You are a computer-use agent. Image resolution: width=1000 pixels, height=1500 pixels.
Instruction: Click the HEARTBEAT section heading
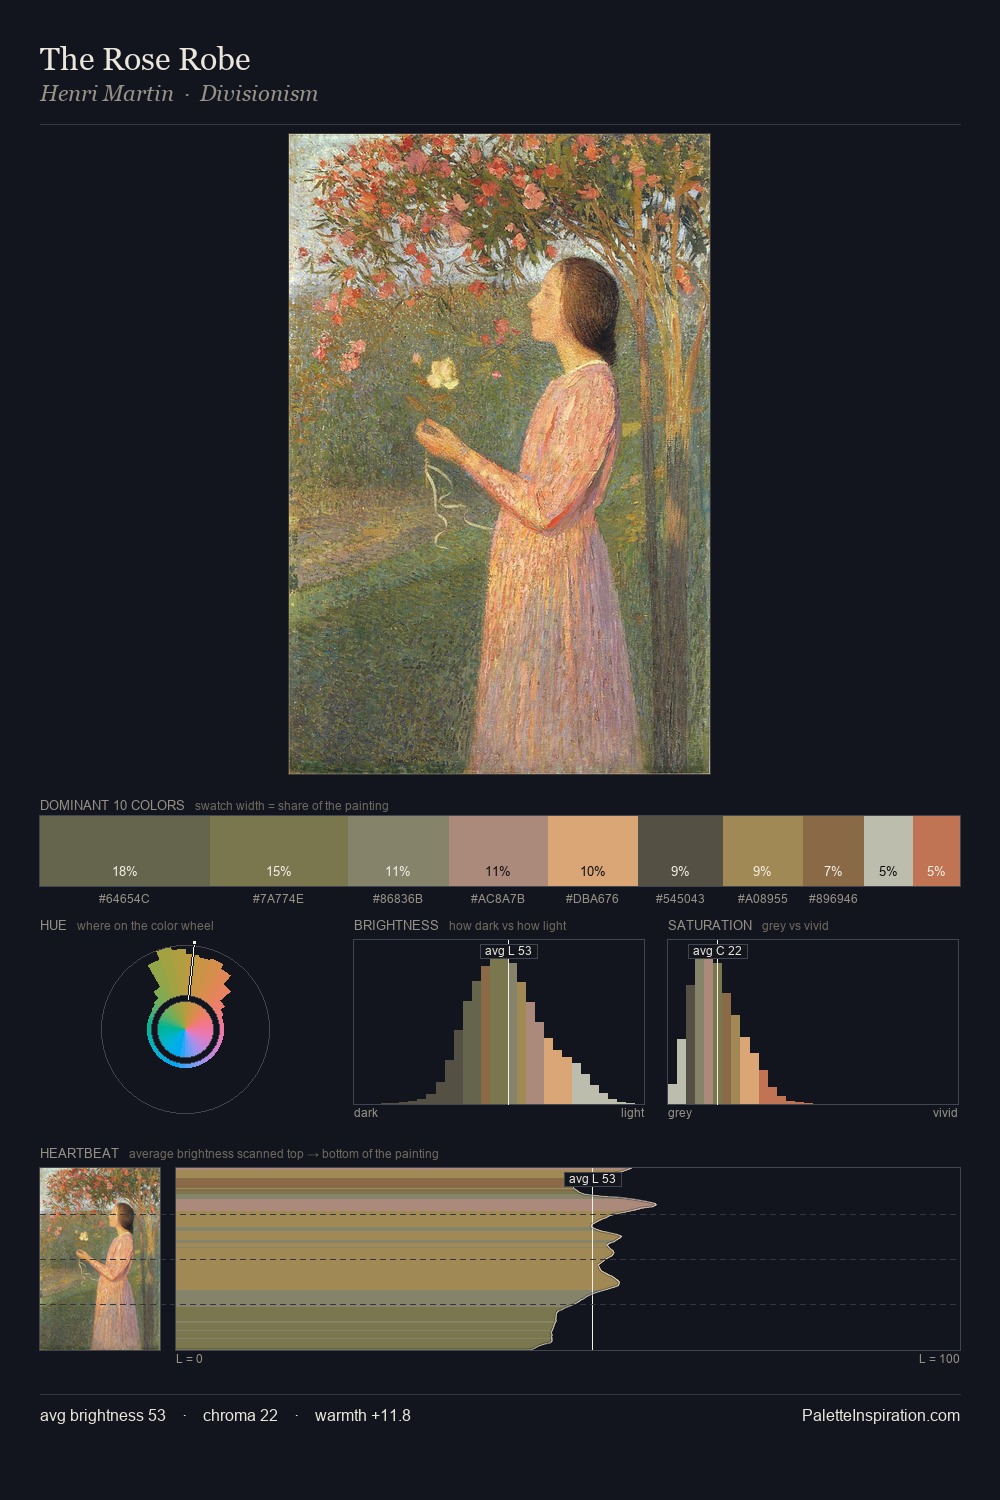[x=79, y=1153]
